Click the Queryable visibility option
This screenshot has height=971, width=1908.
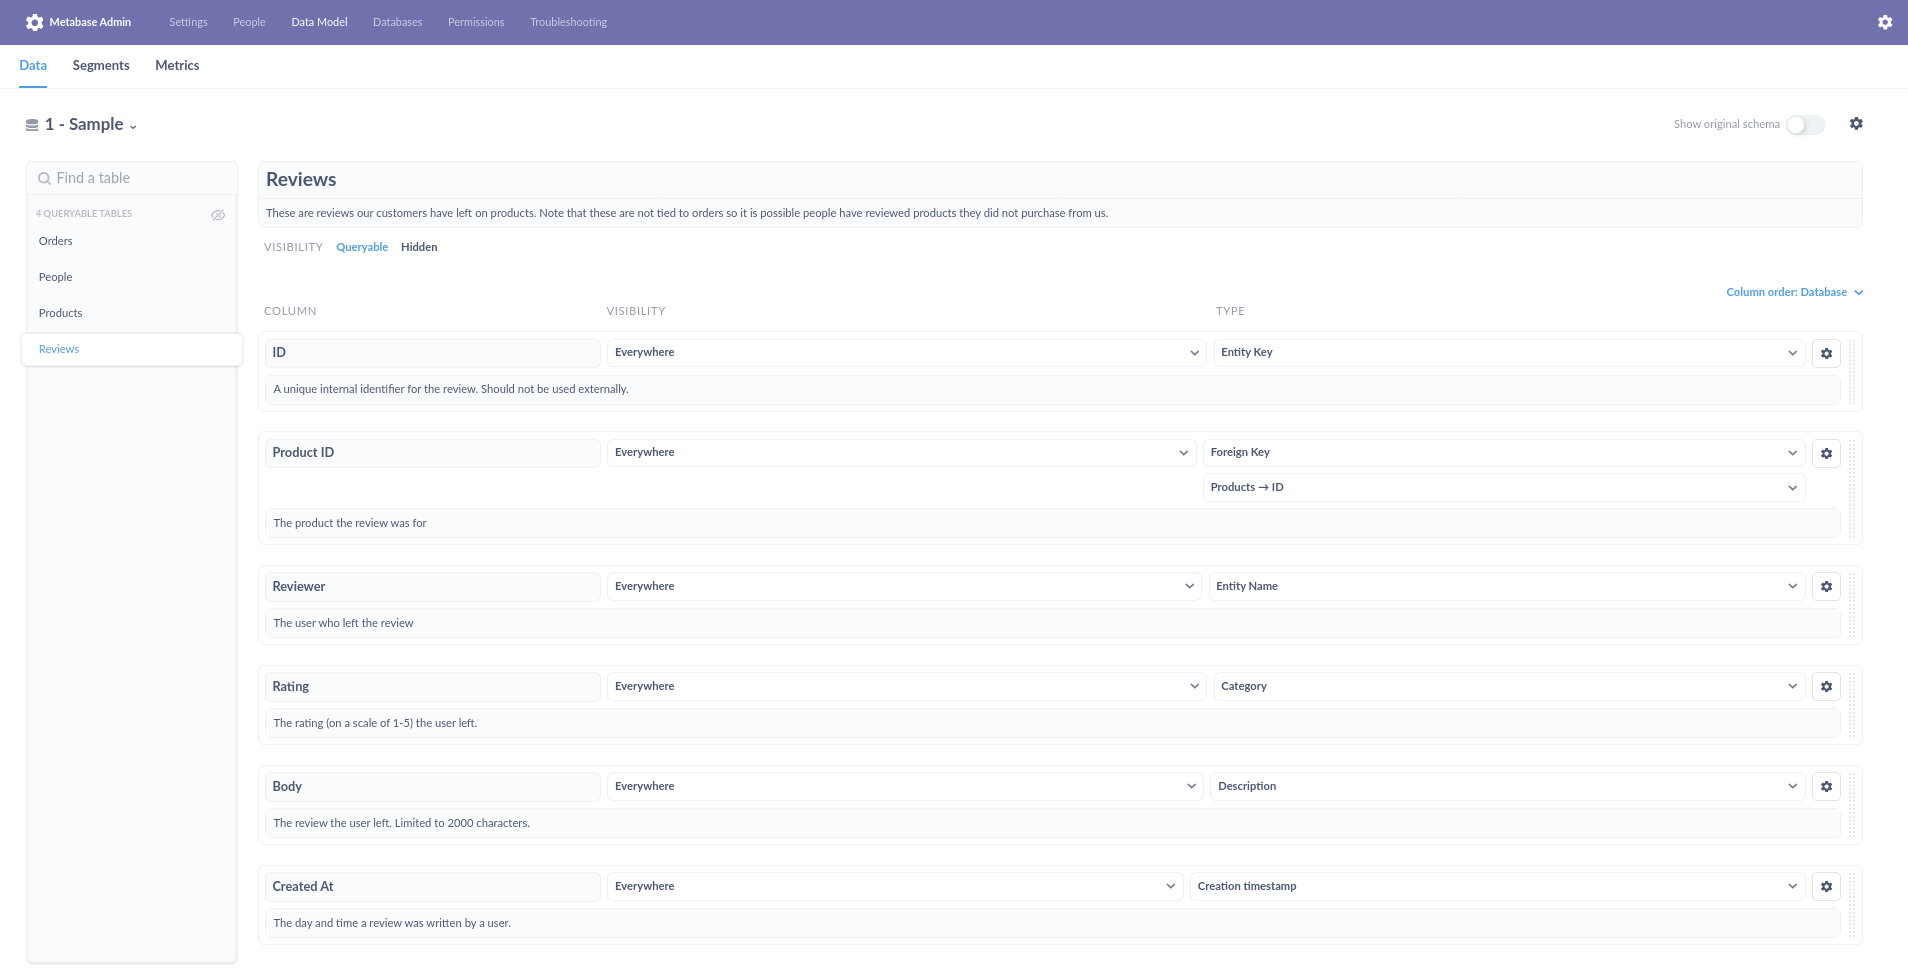click(361, 247)
